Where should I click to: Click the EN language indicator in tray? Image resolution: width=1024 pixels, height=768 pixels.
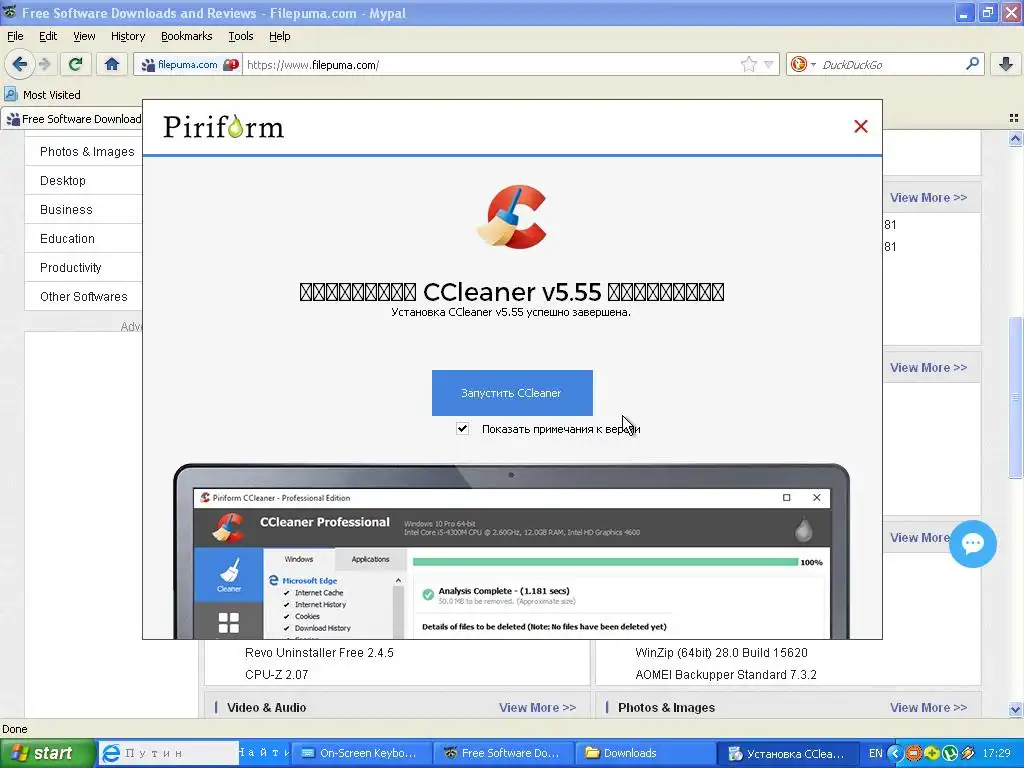(x=875, y=753)
